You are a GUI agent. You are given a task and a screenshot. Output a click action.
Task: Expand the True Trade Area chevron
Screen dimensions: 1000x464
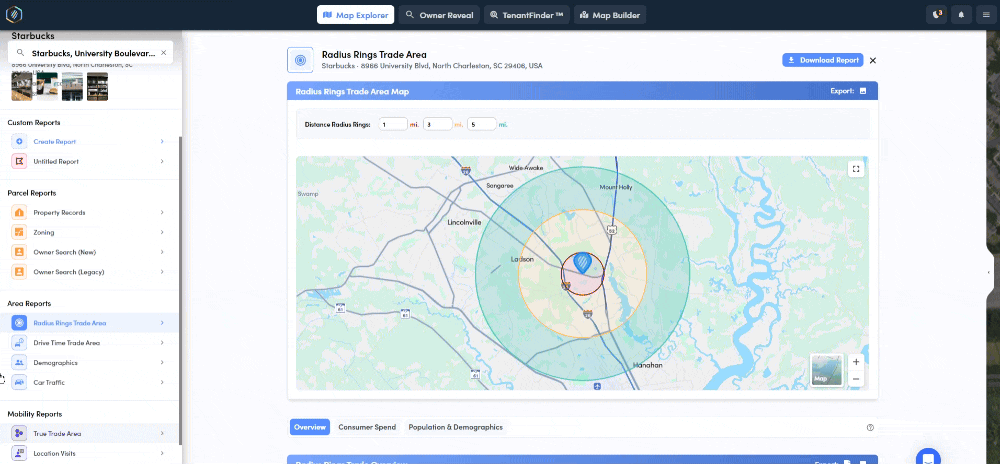[162, 433]
